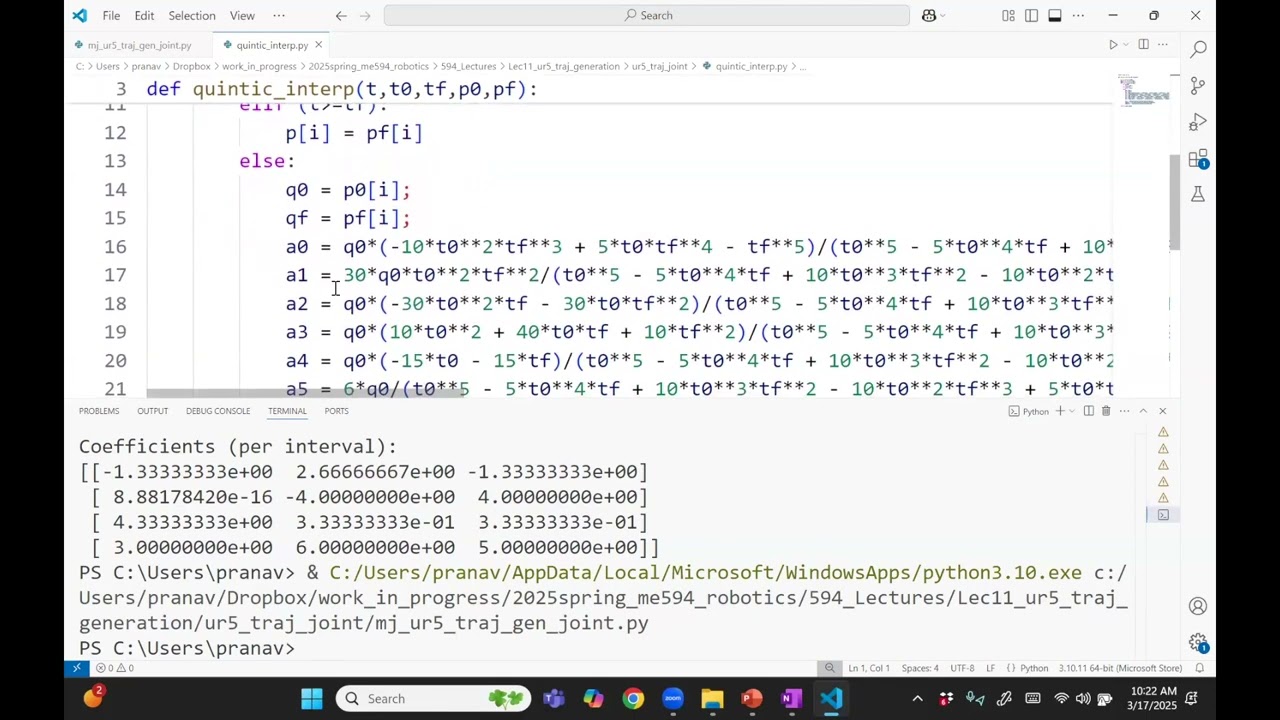Navigate forward with the right arrow
The width and height of the screenshot is (1280, 720).
point(367,15)
